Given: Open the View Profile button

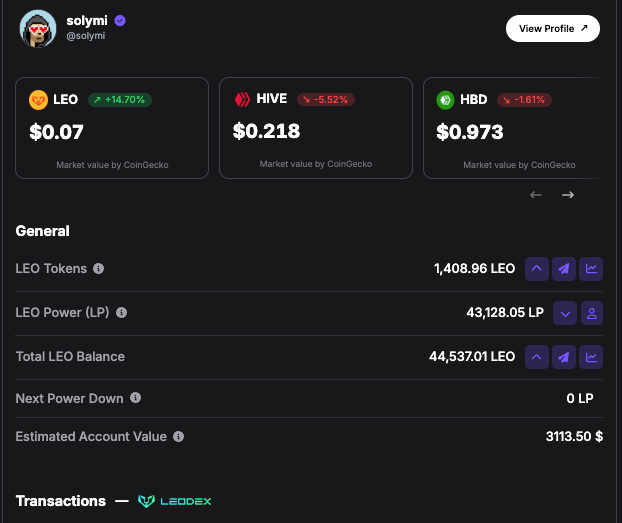Looking at the screenshot, I should 553,29.
